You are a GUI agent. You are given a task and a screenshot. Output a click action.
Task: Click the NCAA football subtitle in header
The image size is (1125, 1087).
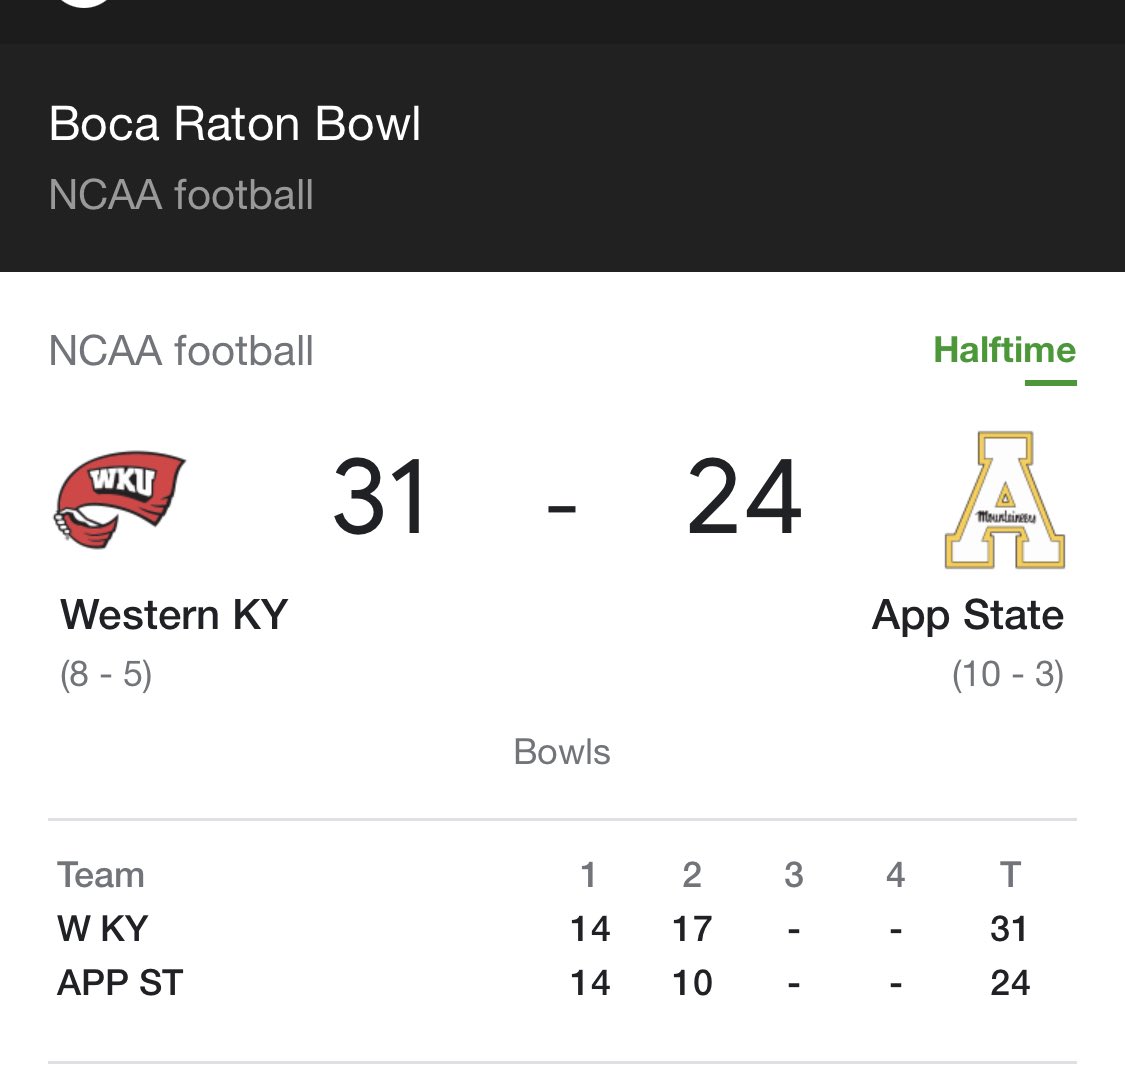pos(181,194)
